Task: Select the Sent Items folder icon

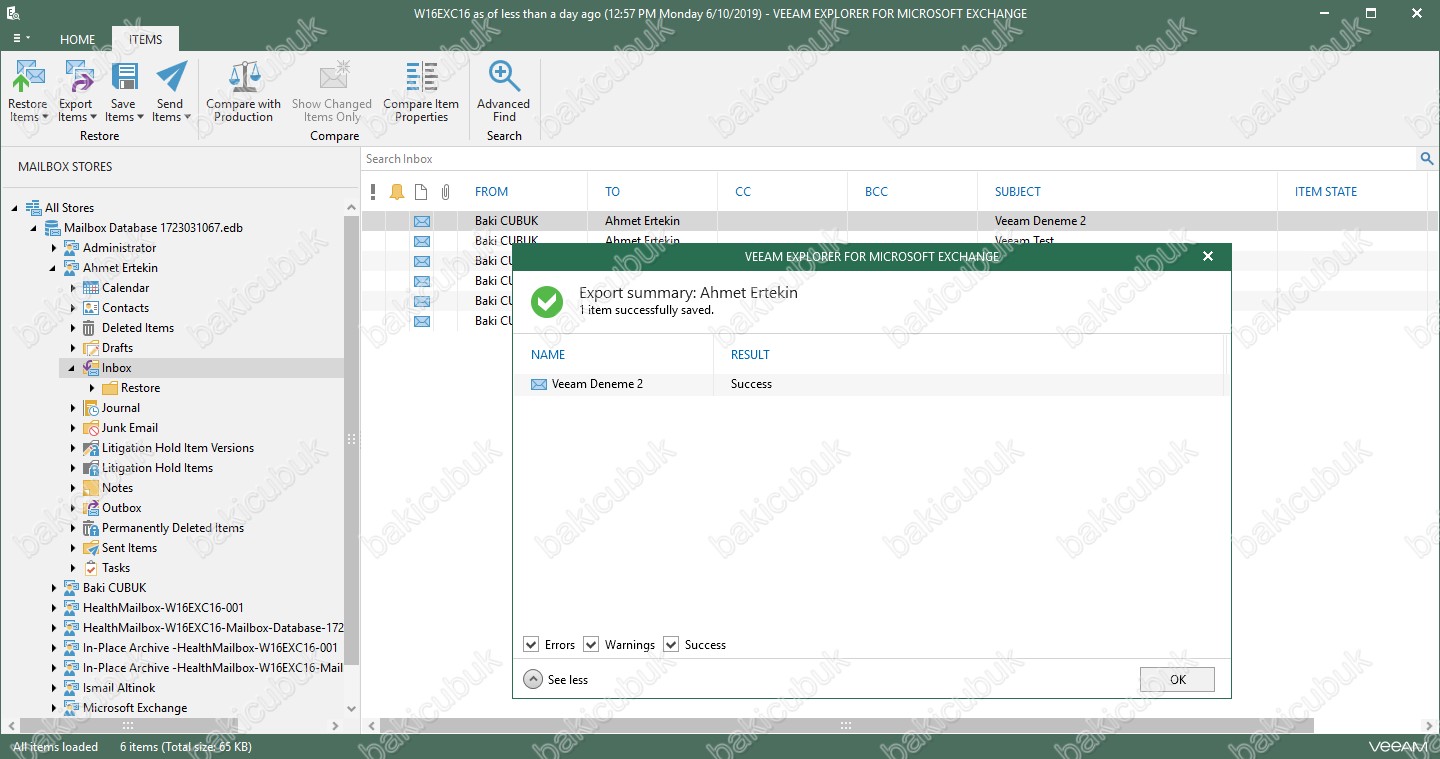Action: [91, 548]
